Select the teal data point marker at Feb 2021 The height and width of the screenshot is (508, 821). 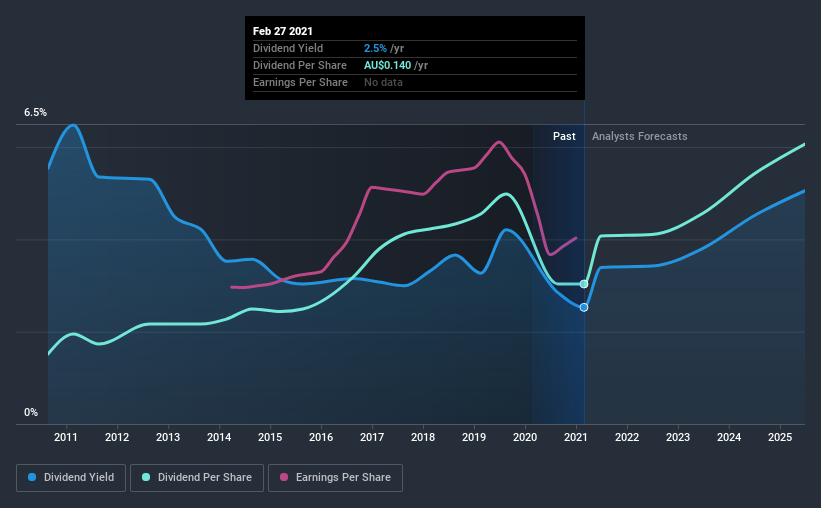(584, 284)
